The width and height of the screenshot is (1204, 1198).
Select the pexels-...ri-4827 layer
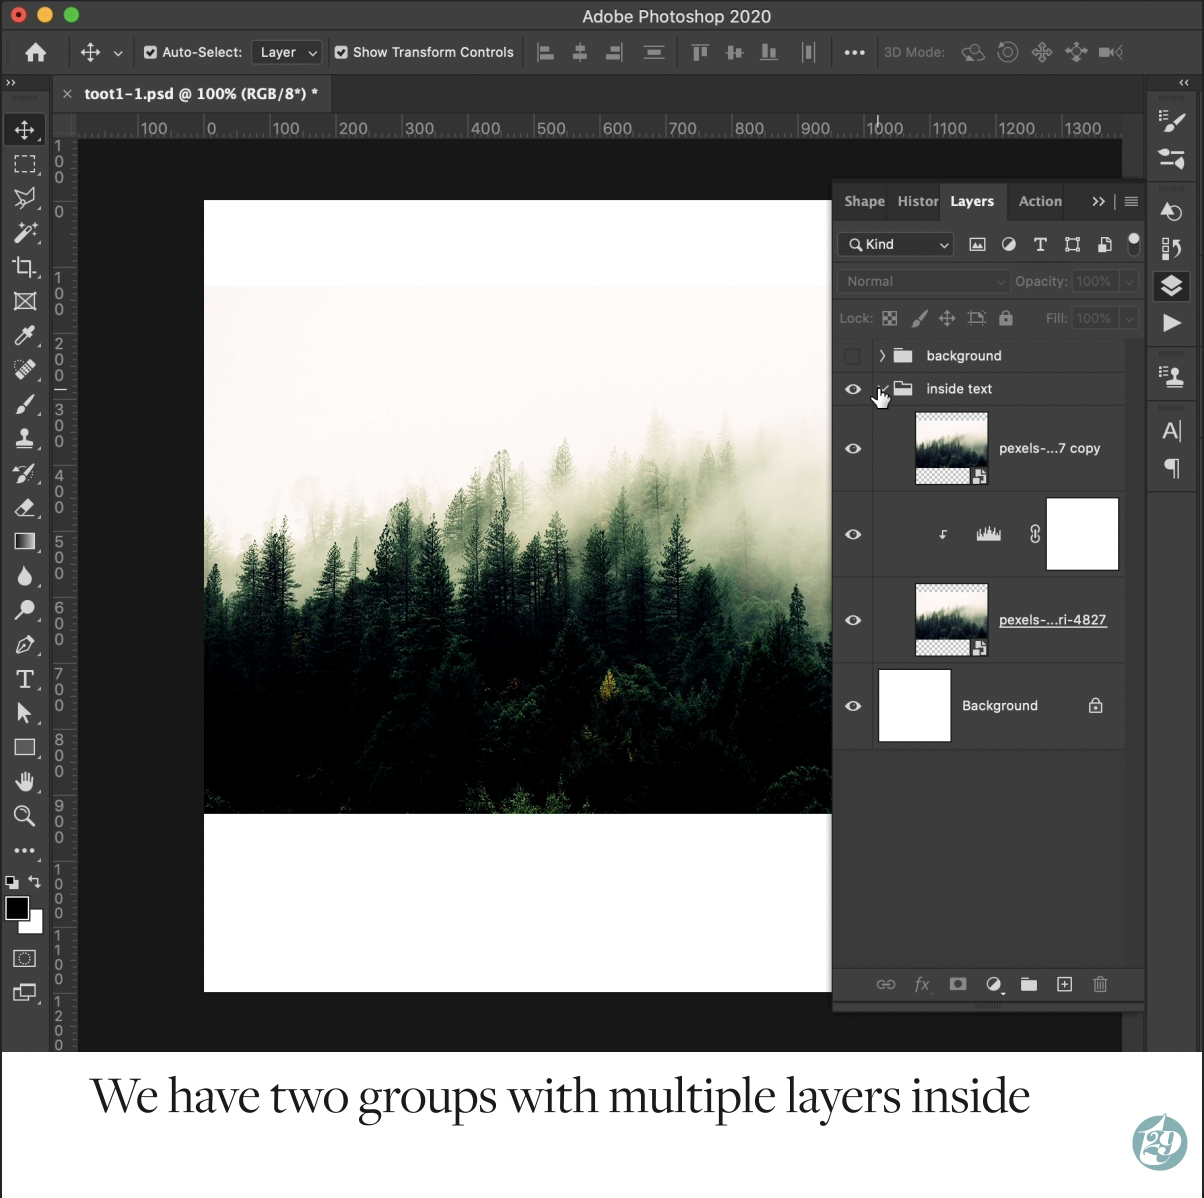tap(1053, 620)
